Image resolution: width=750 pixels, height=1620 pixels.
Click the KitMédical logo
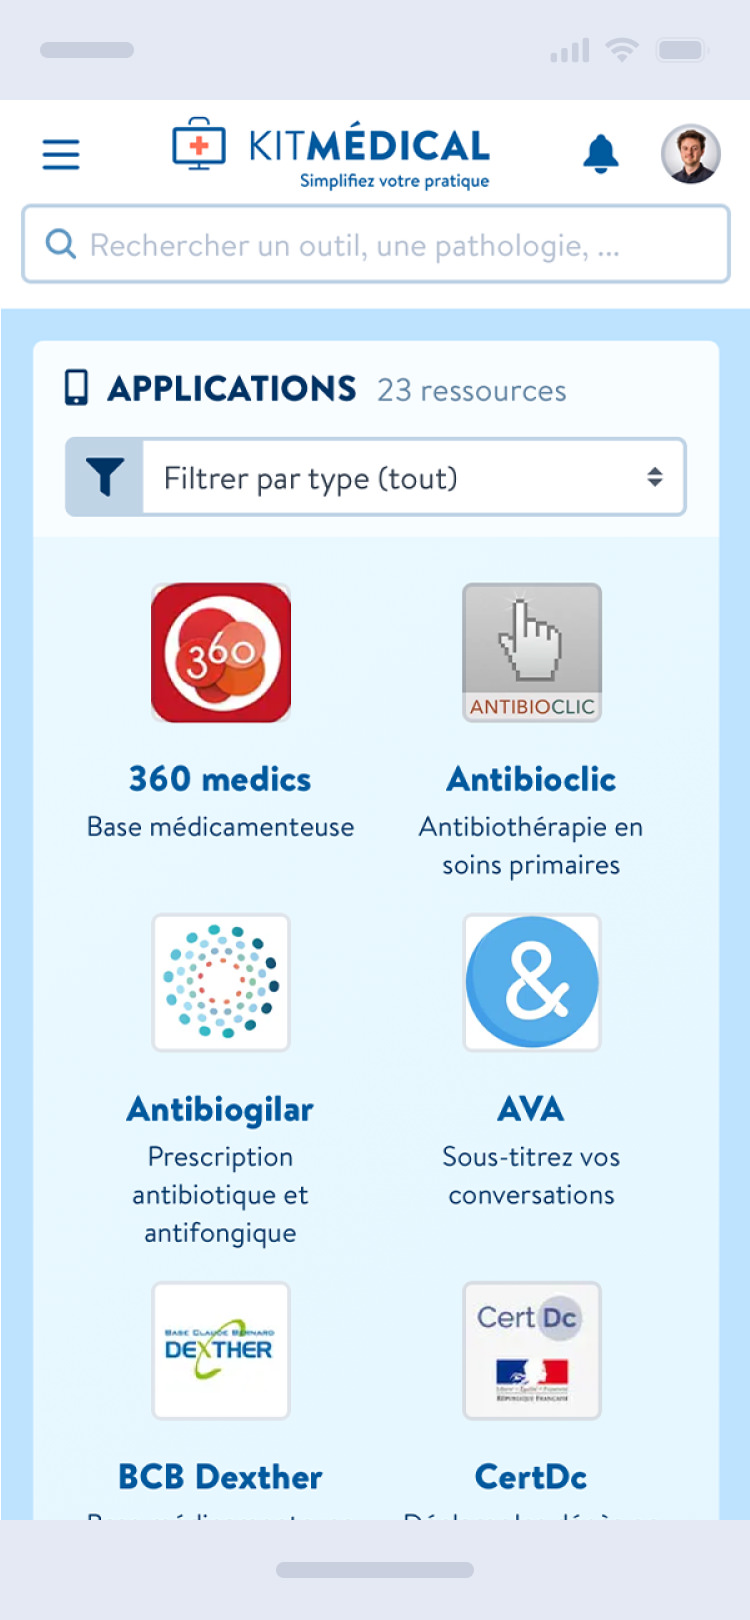pyautogui.click(x=331, y=154)
